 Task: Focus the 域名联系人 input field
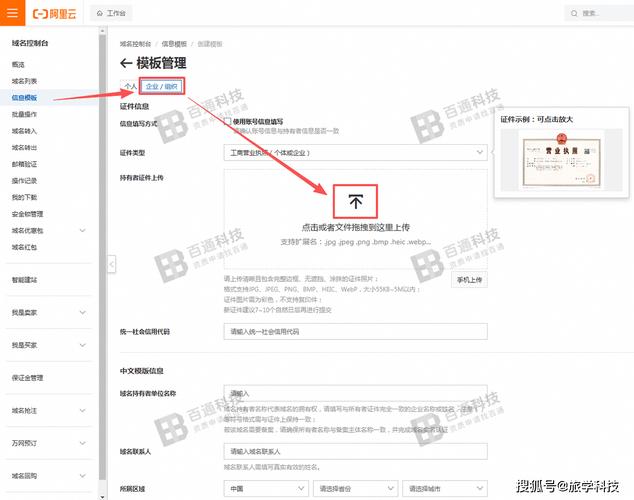(355, 451)
